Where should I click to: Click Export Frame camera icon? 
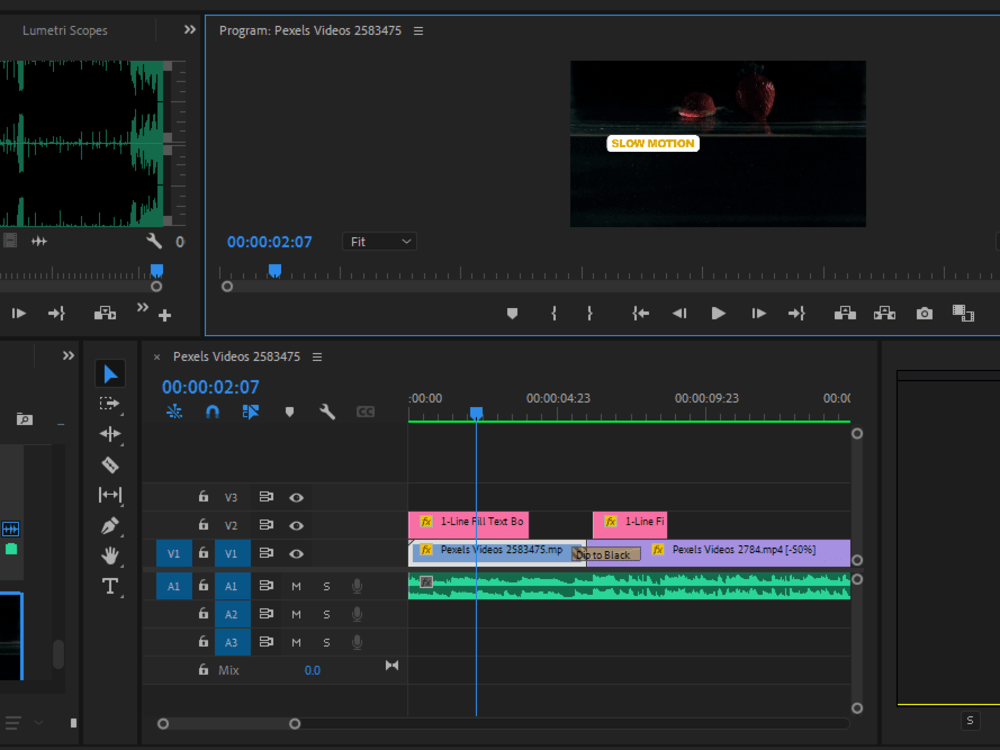924,314
